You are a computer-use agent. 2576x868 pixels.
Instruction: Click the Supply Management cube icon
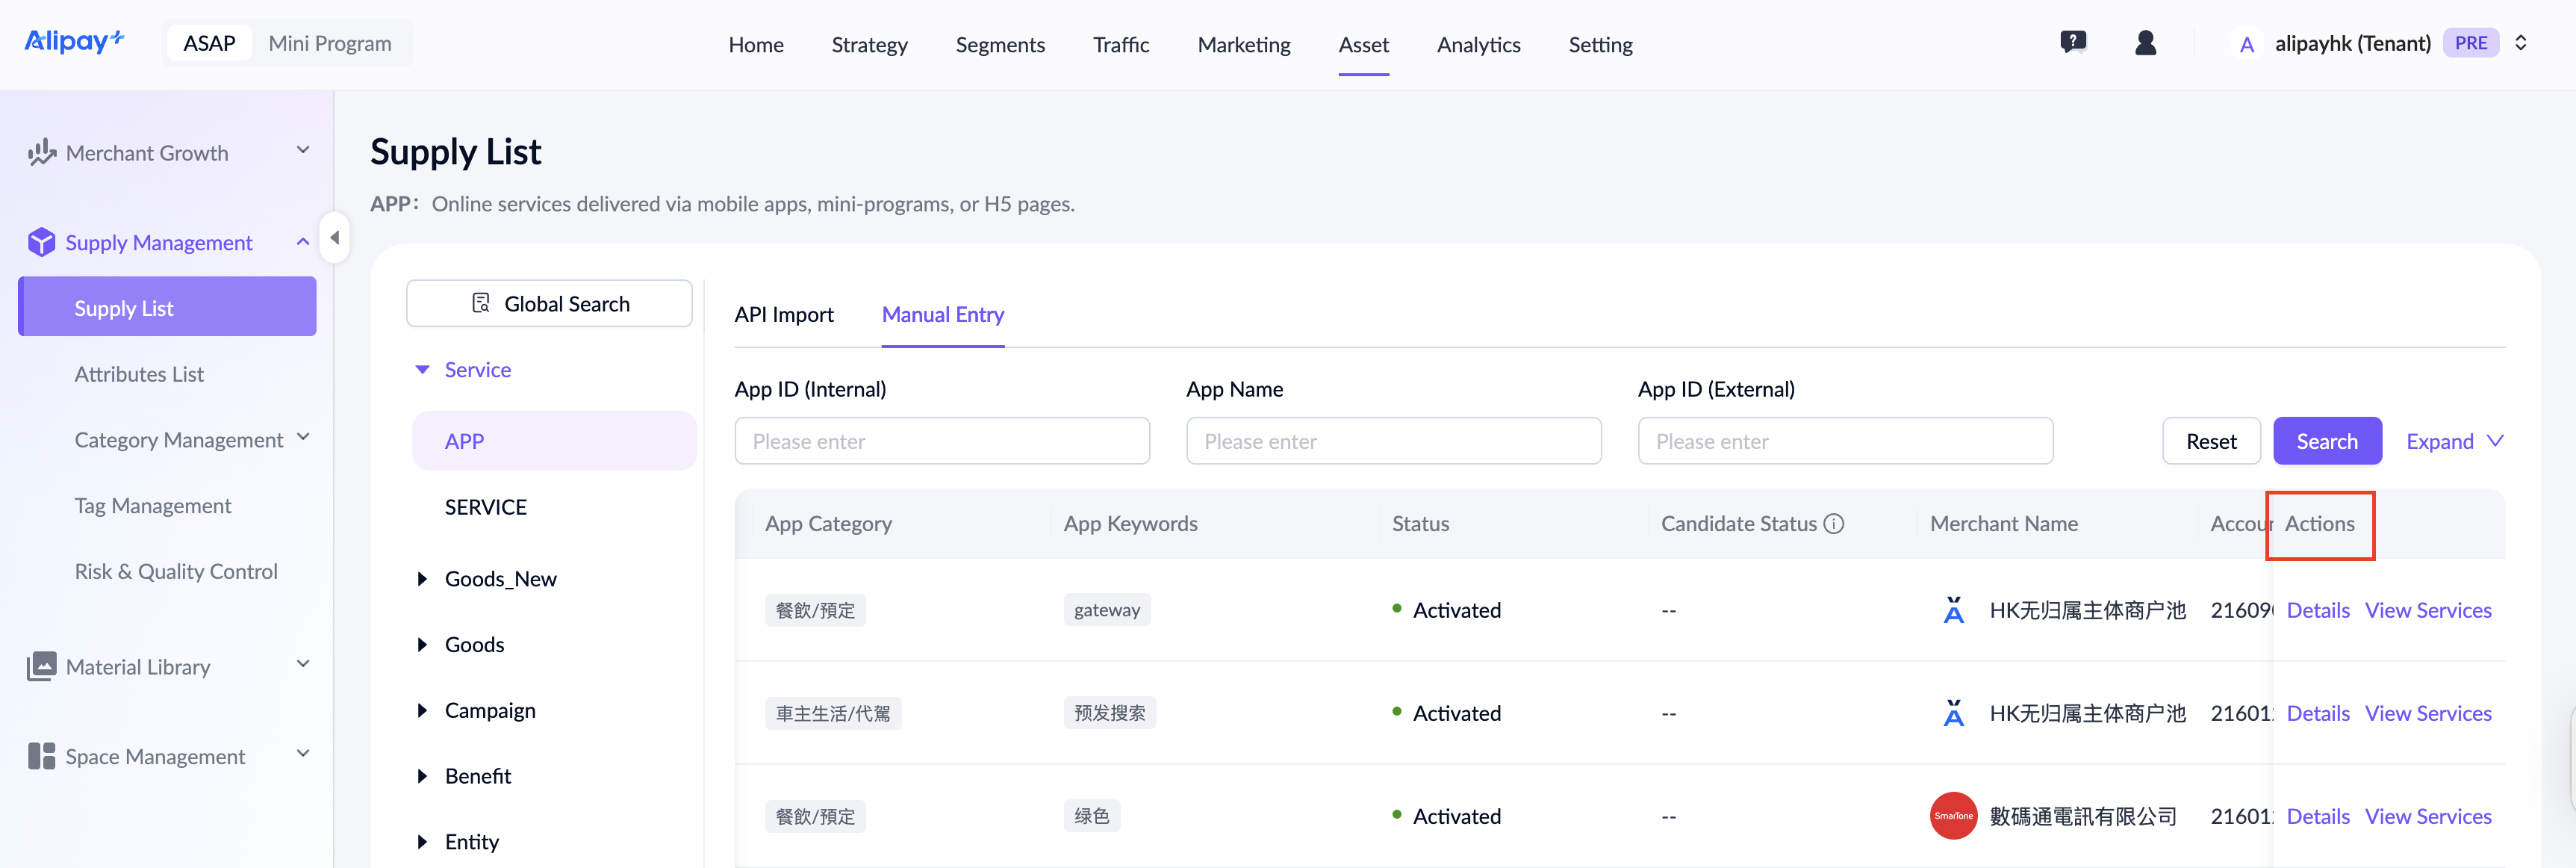tap(41, 242)
